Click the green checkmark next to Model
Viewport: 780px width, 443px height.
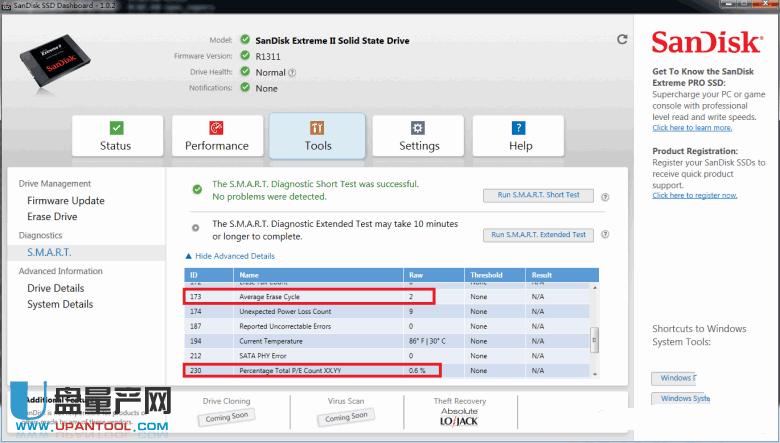244,40
